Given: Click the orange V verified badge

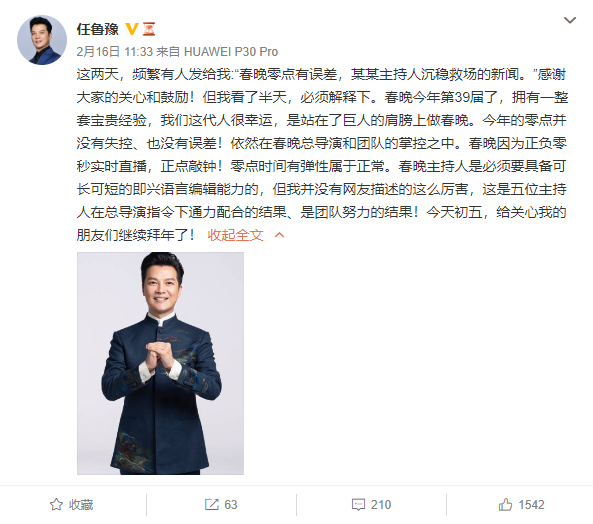Looking at the screenshot, I should [x=132, y=29].
